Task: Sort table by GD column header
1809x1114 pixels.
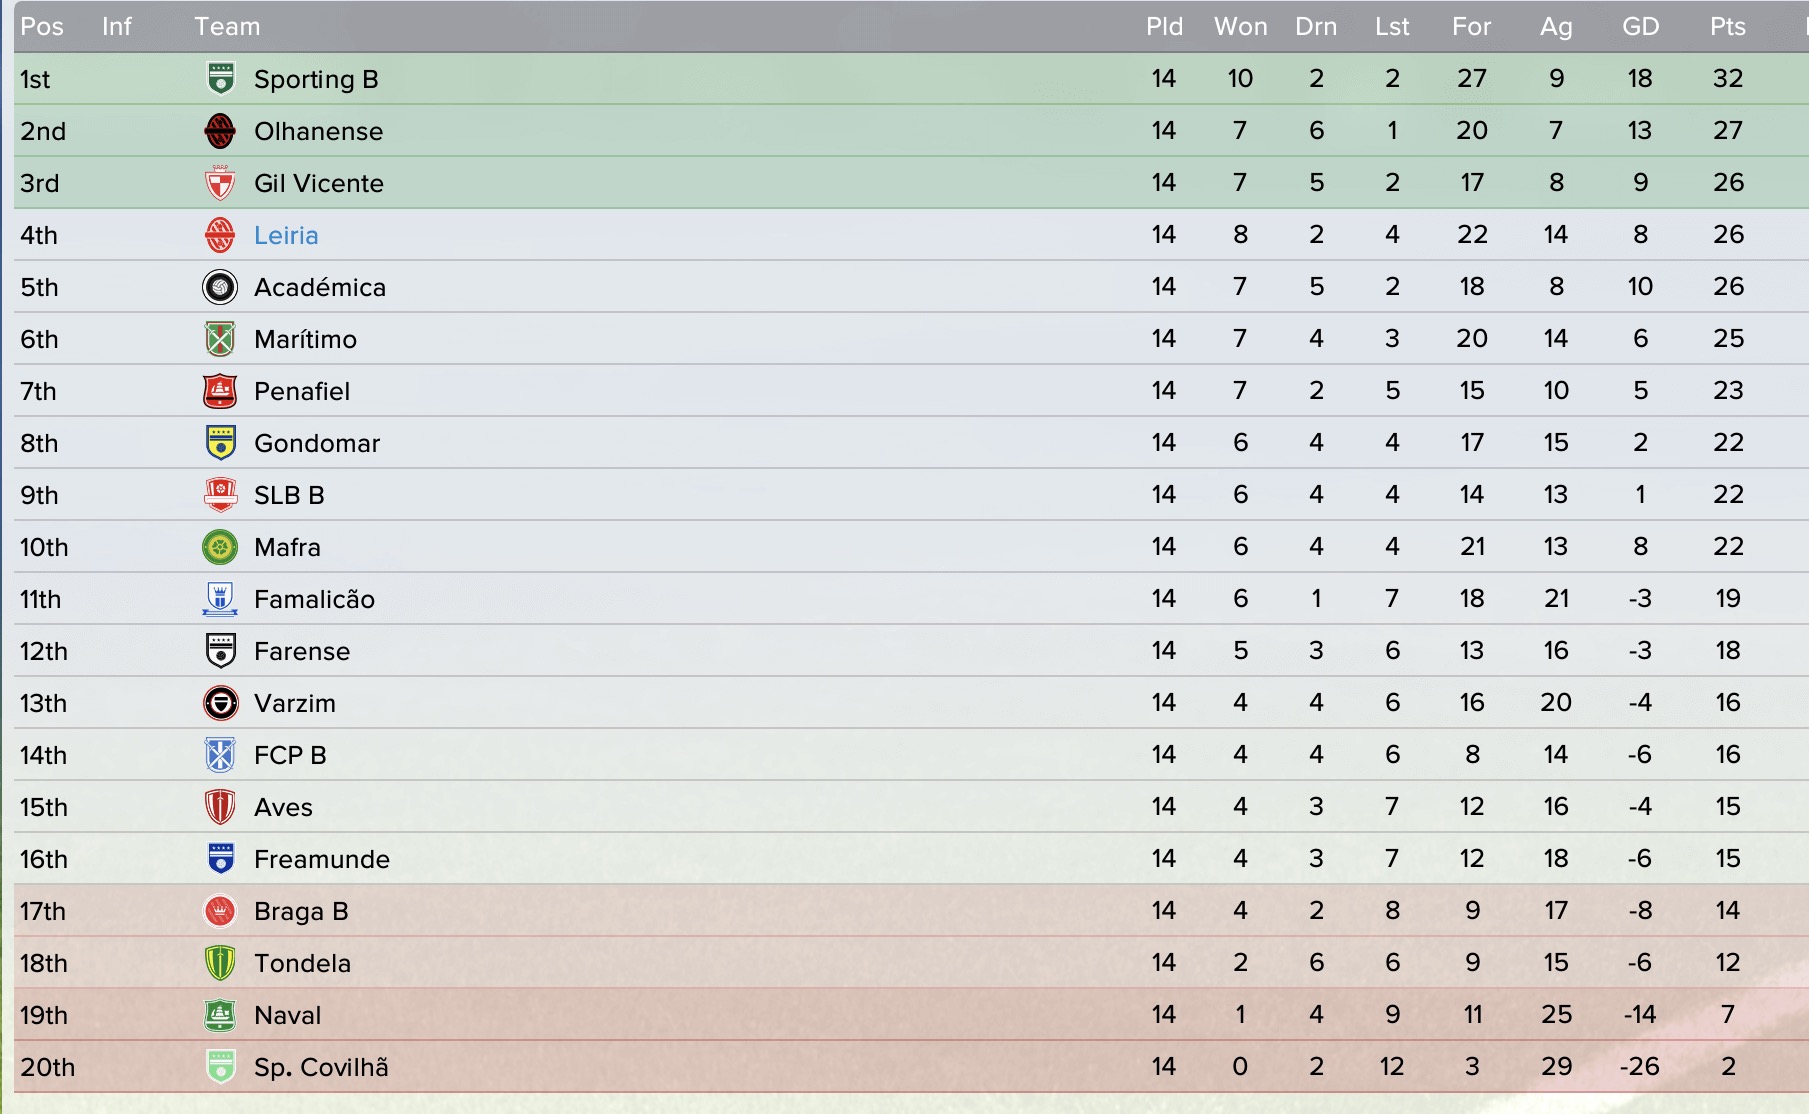Action: click(x=1640, y=27)
